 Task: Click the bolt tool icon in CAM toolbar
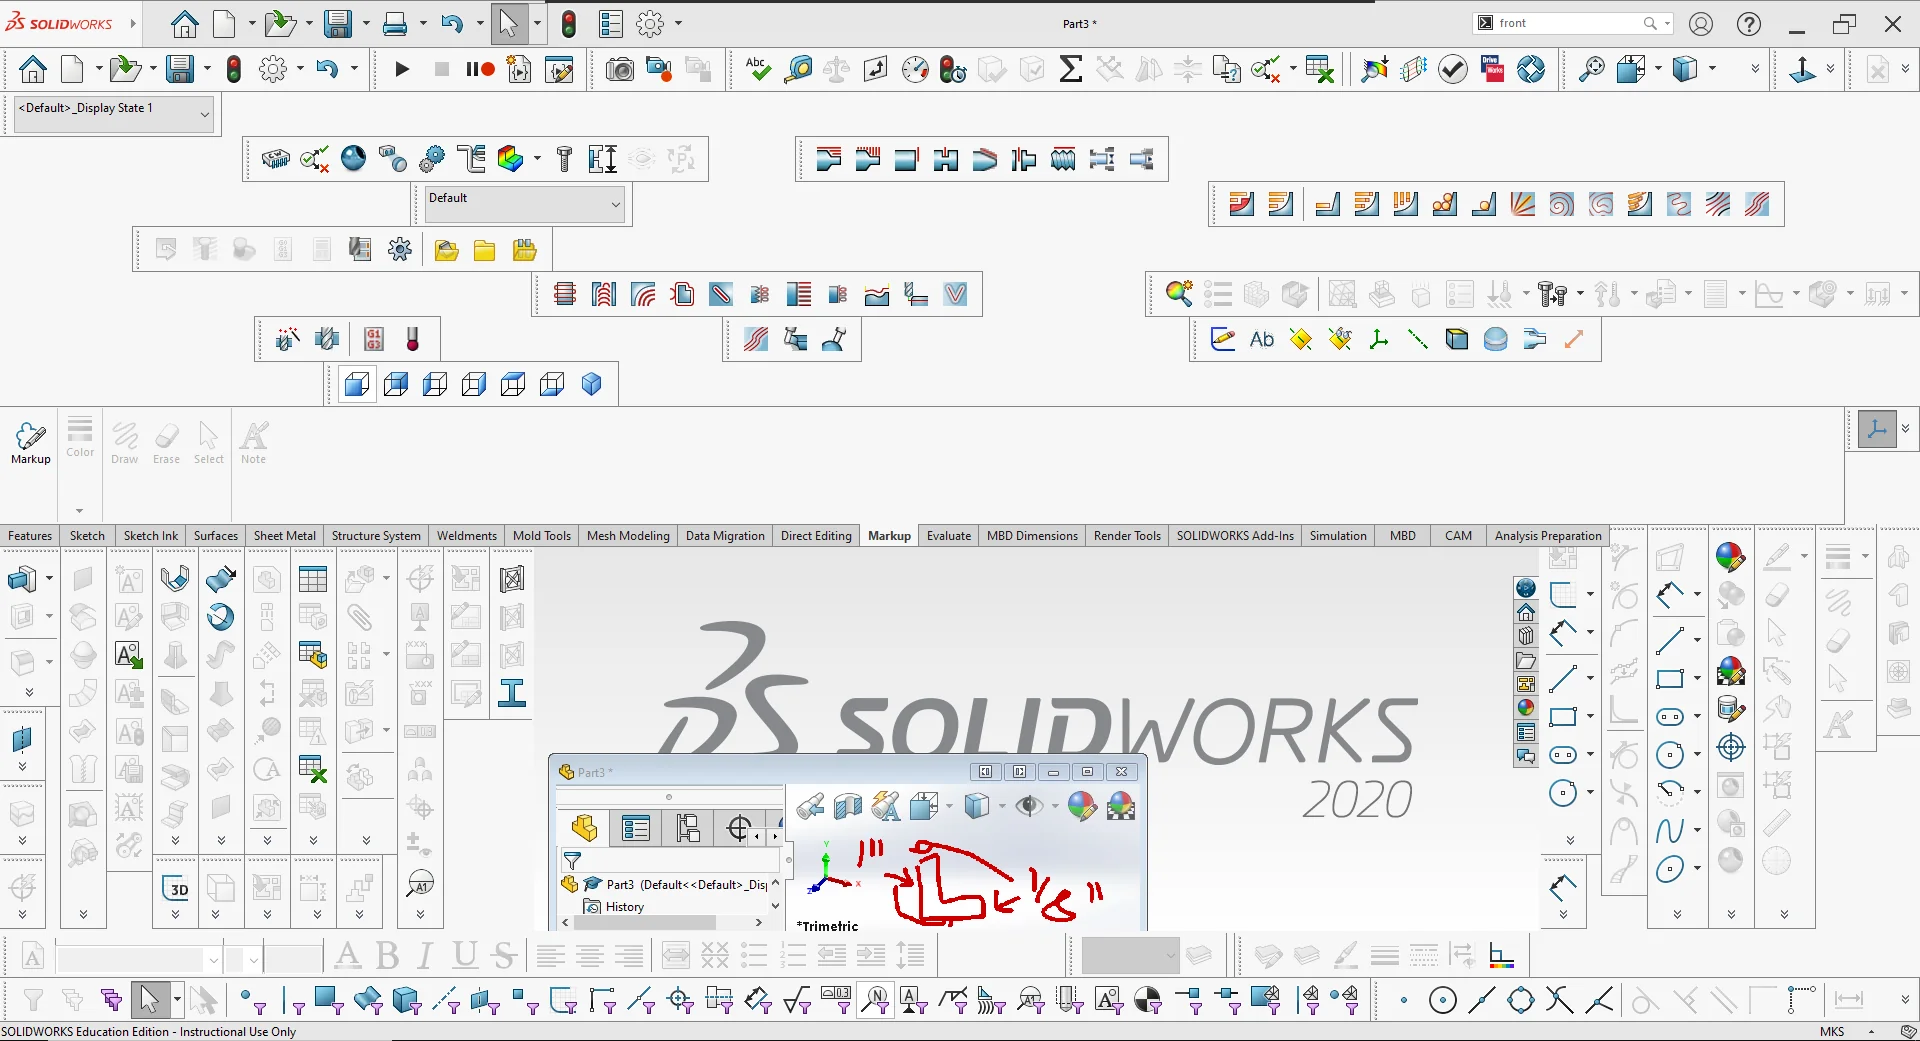click(x=565, y=159)
